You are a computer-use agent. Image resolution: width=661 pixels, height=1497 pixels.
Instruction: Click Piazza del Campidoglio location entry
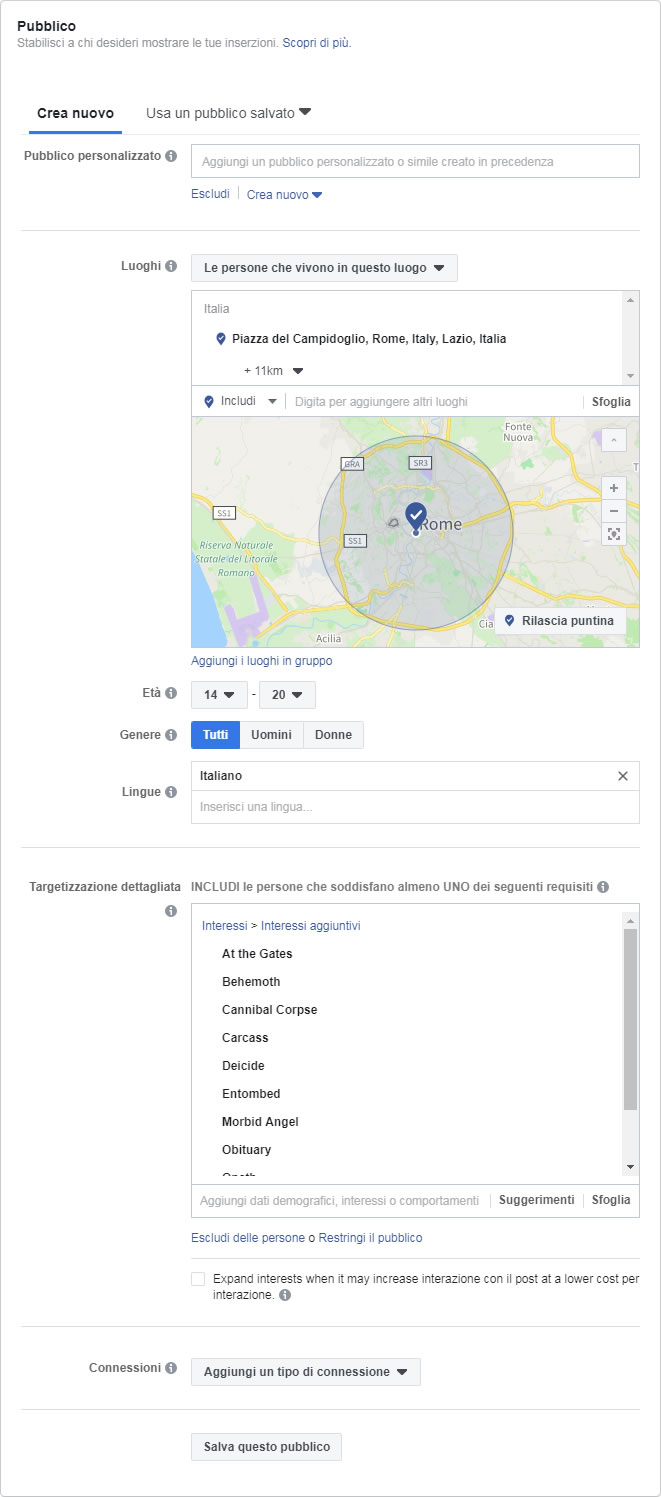[x=369, y=339]
